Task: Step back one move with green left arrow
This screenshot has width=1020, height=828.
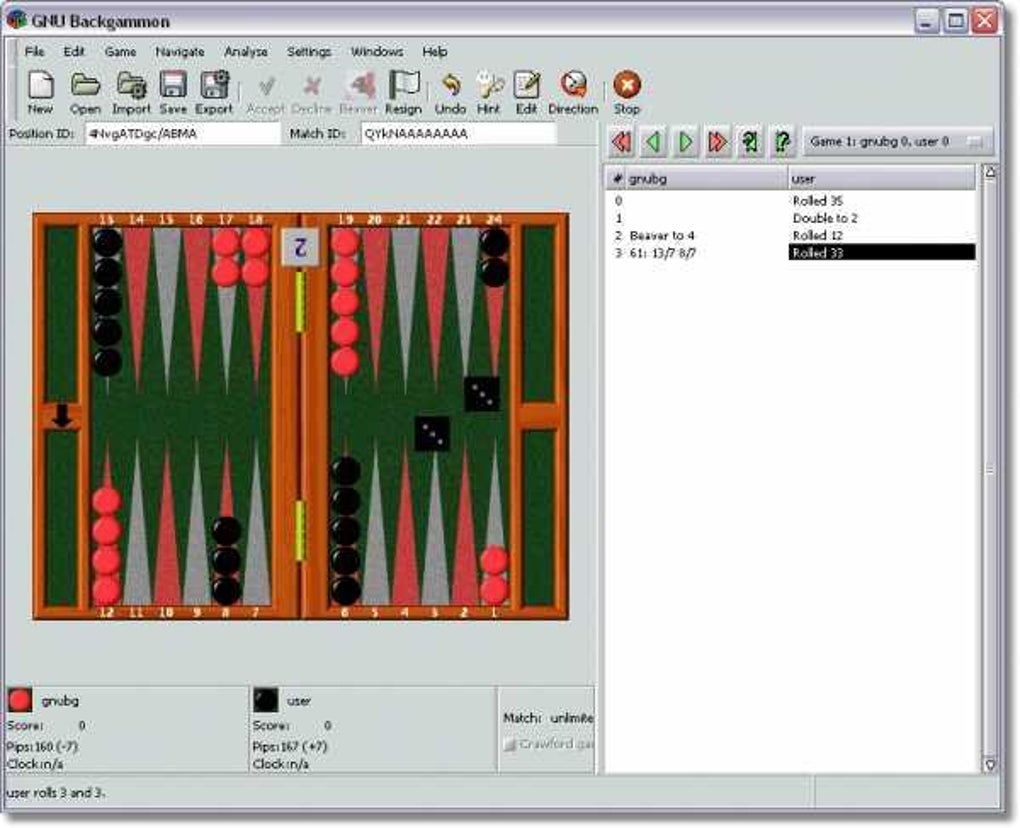Action: click(x=654, y=142)
